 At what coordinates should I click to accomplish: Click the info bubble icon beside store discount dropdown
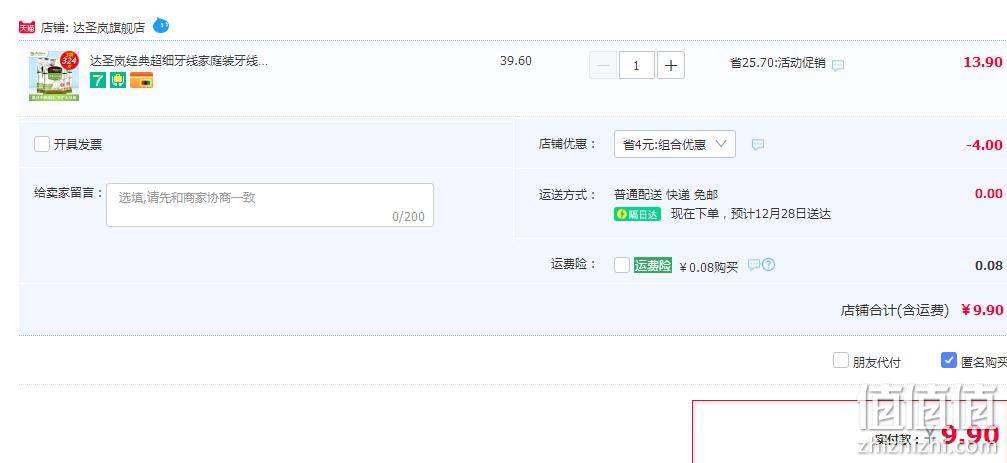758,144
